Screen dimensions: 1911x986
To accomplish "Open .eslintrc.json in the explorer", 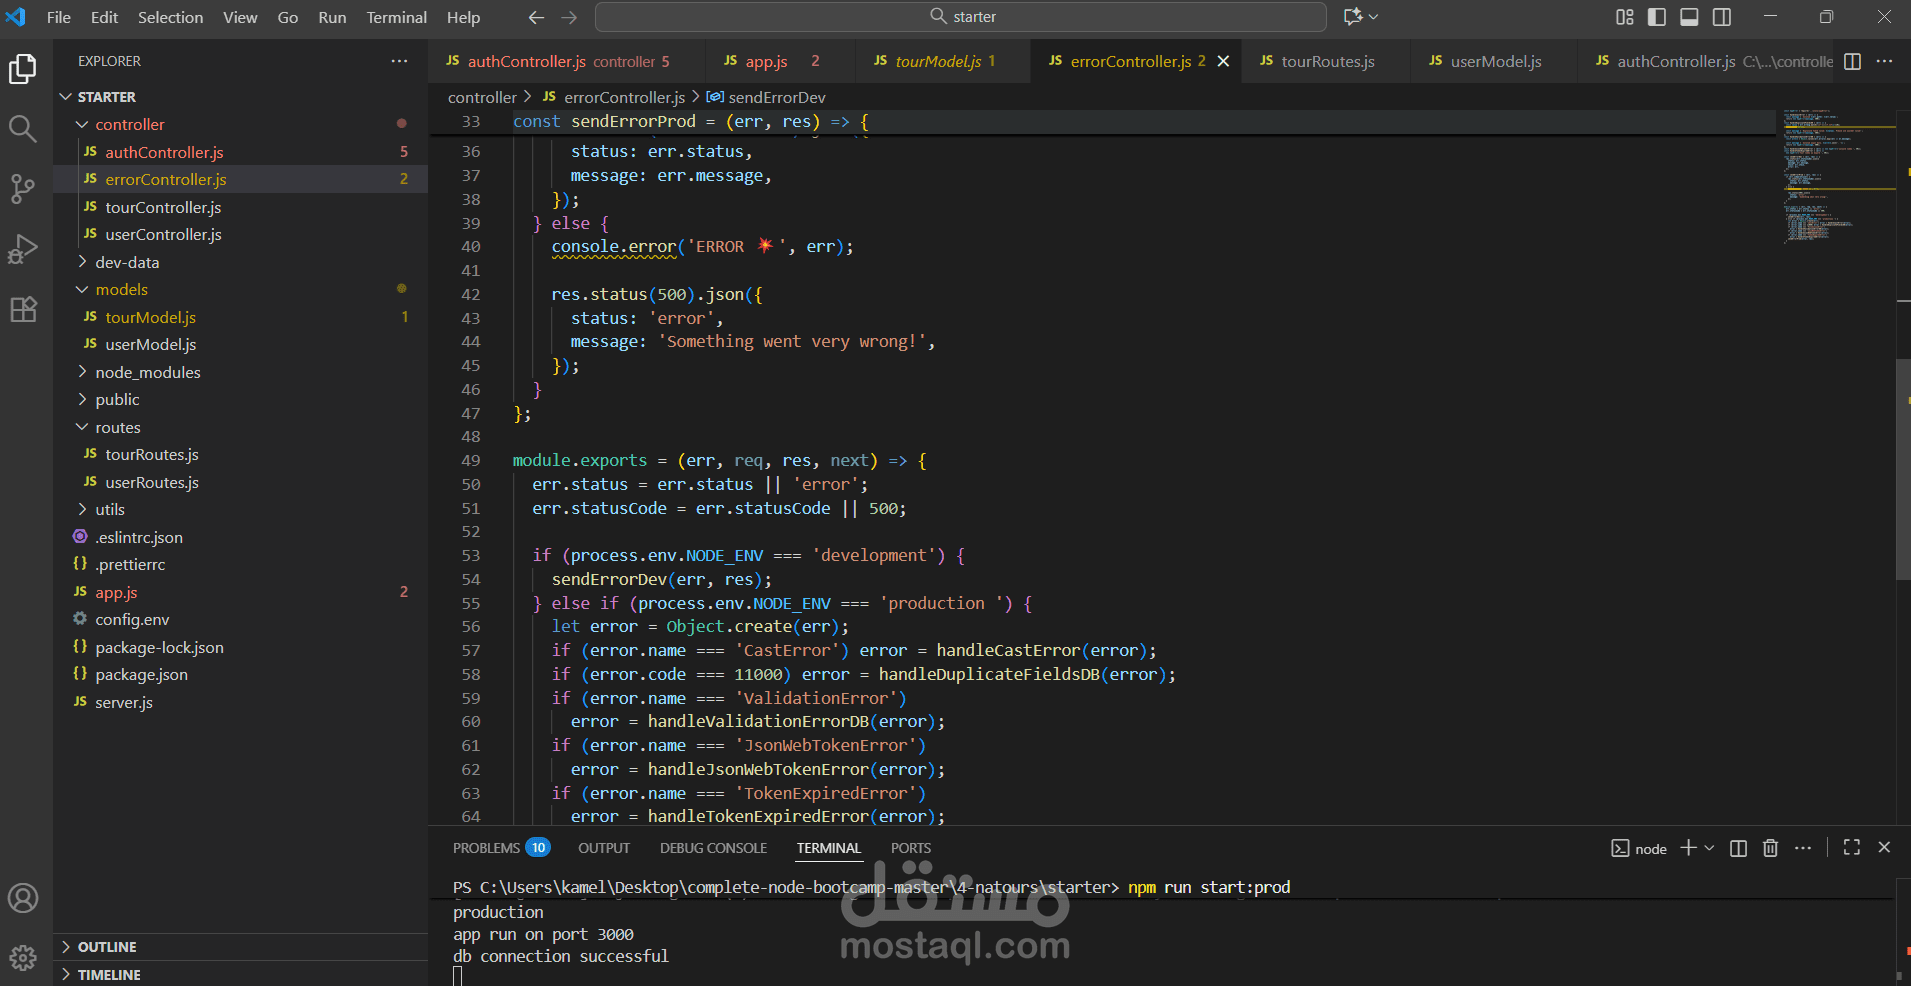I will pyautogui.click(x=241, y=537).
